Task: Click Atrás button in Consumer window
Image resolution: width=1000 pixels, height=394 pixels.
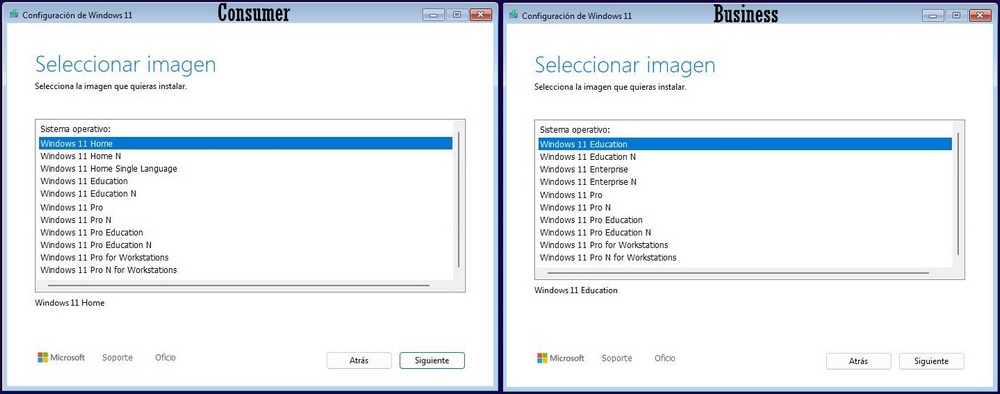Action: [x=359, y=360]
